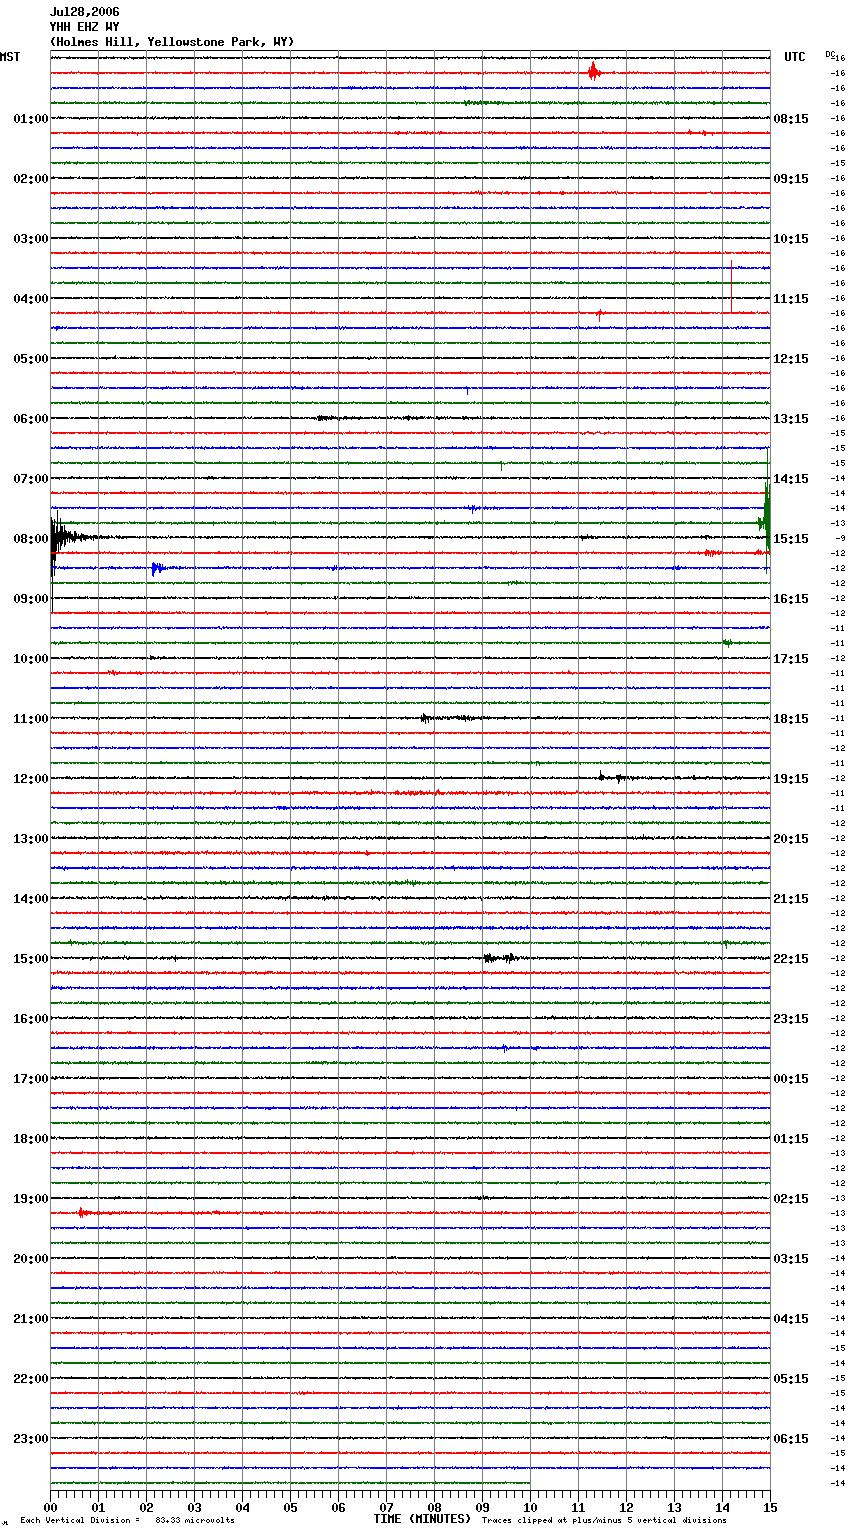Select the 04:00 MST time label
The width and height of the screenshot is (850, 1534).
31,299
